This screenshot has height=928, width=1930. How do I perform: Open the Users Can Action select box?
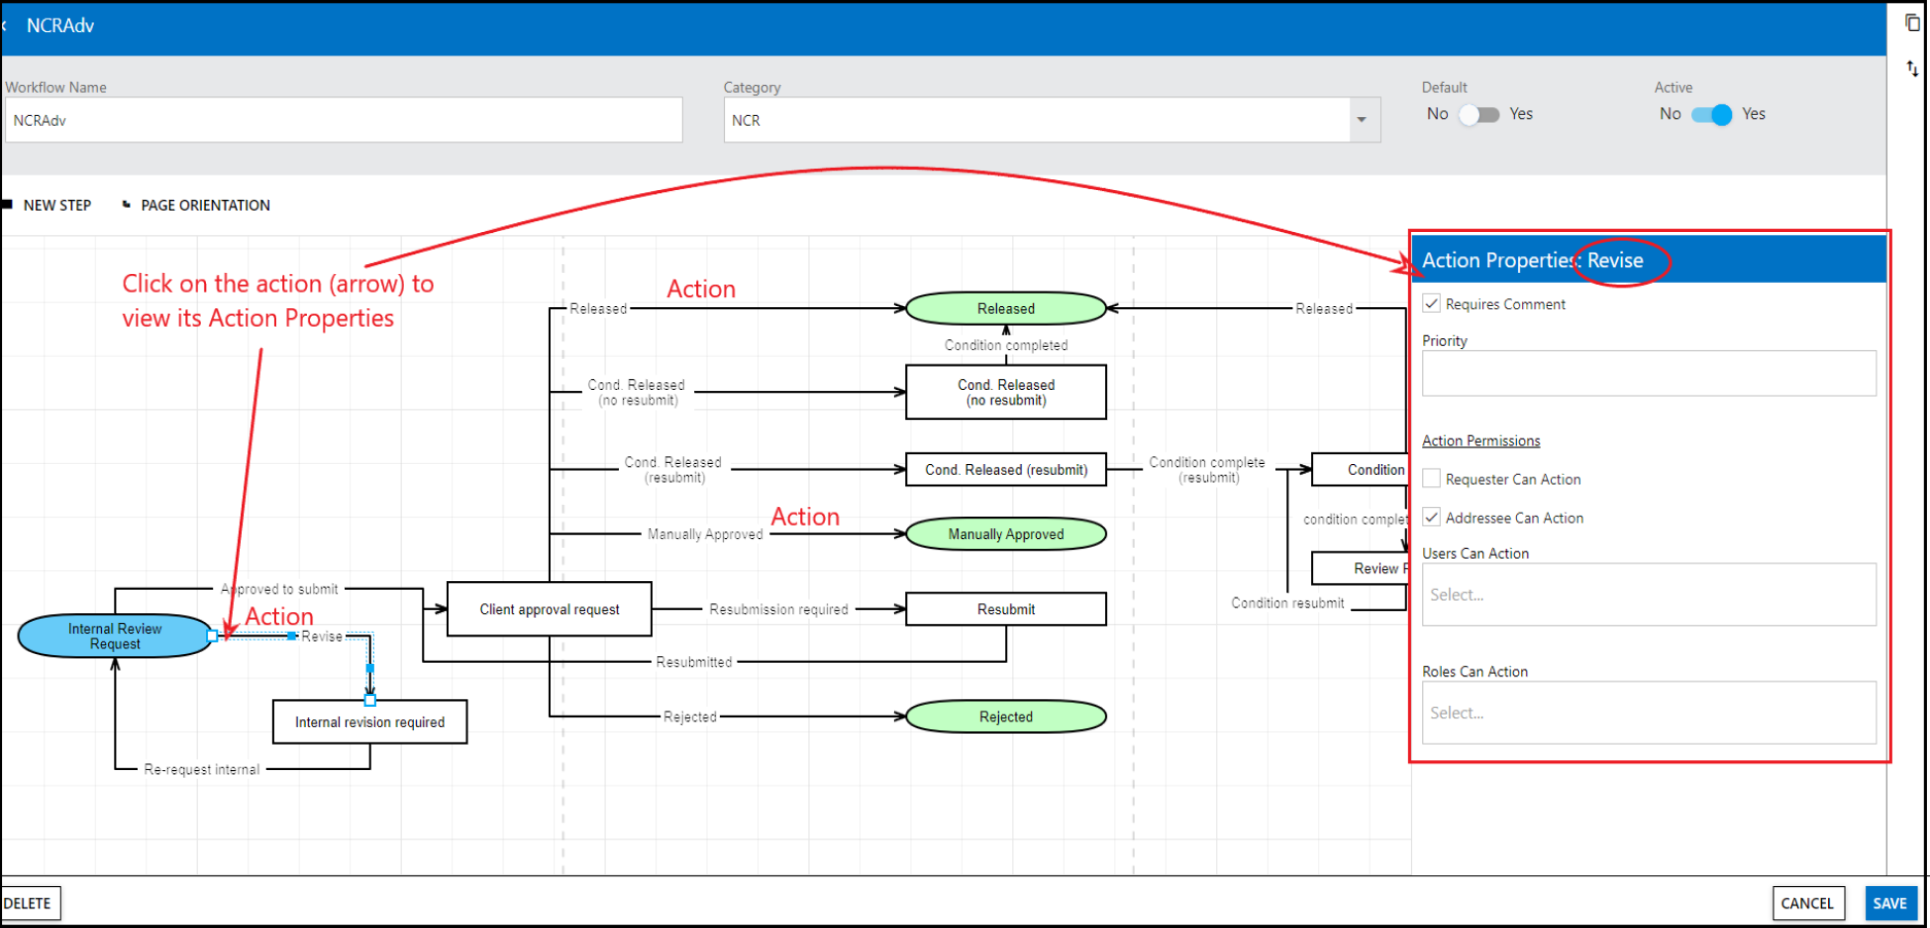coord(1648,595)
